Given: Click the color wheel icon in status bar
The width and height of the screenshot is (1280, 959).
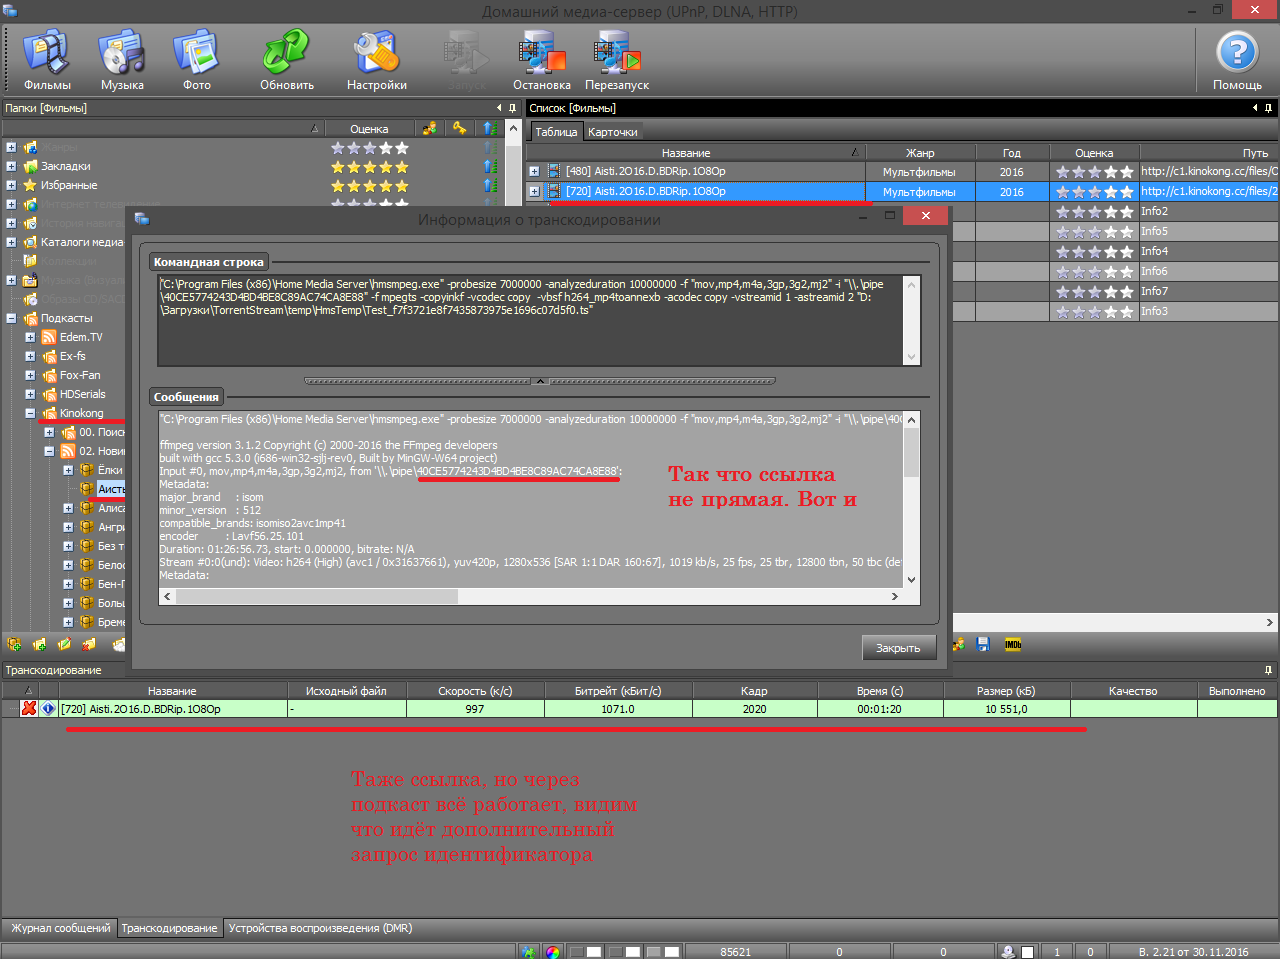Looking at the screenshot, I should point(553,952).
